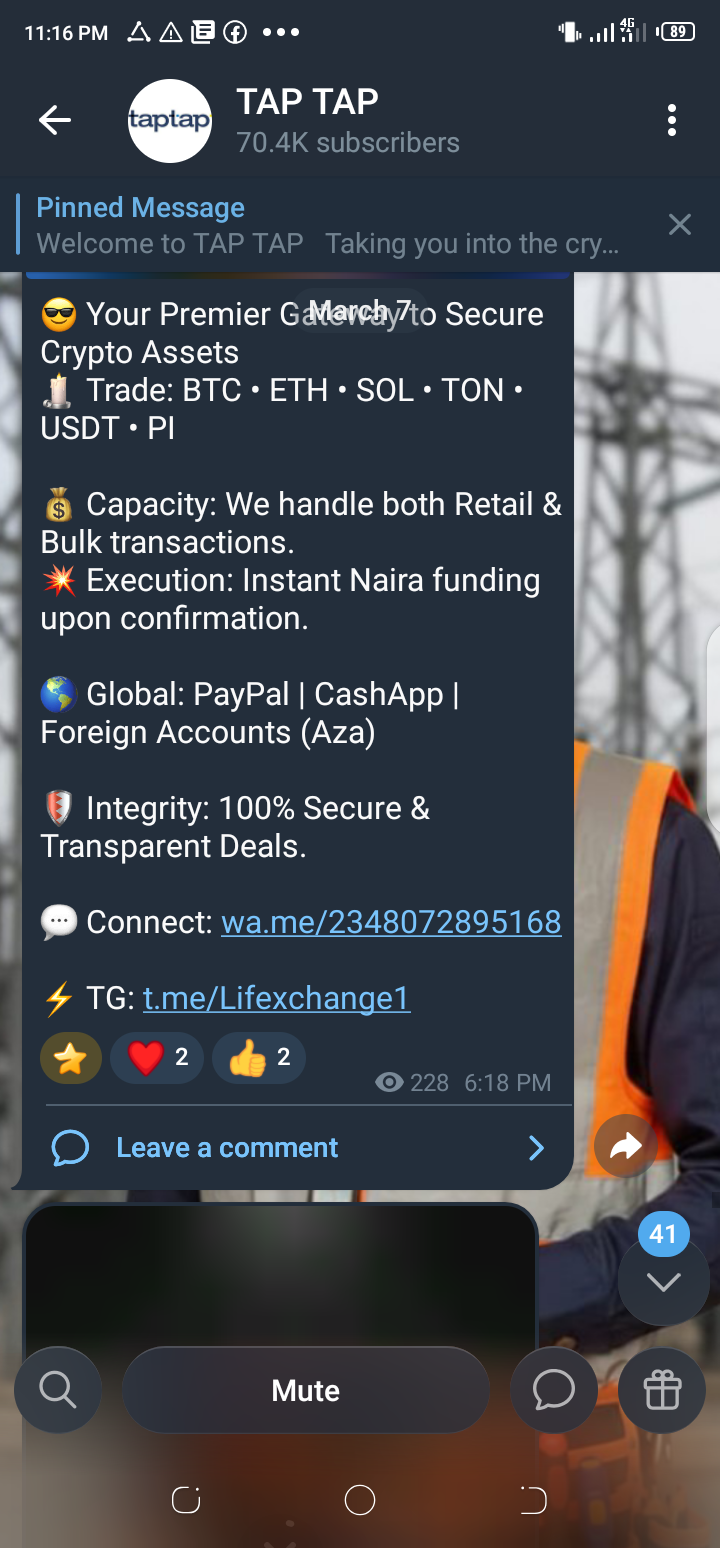720x1548 pixels.
Task: Open the discussion chat bubble icon
Action: 553,1389
